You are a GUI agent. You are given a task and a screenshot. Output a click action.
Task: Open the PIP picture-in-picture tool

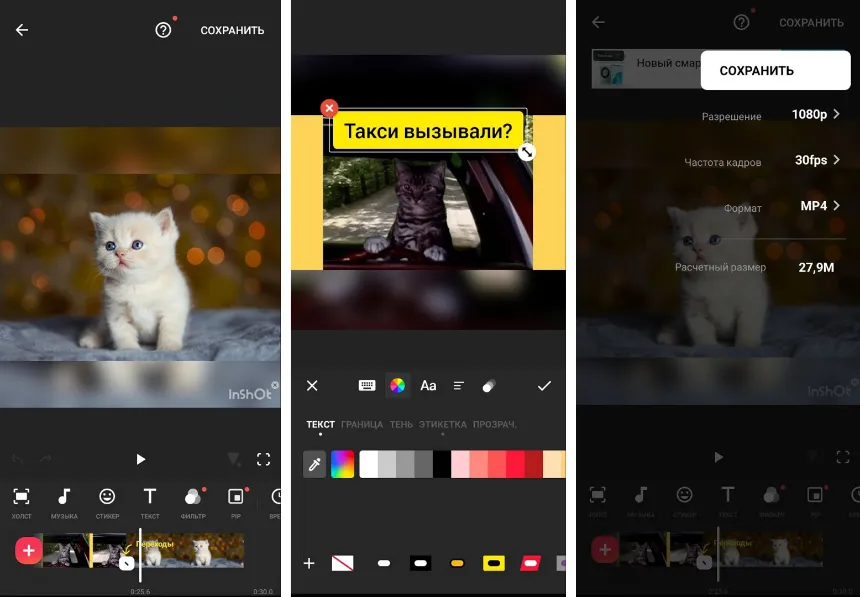[236, 503]
